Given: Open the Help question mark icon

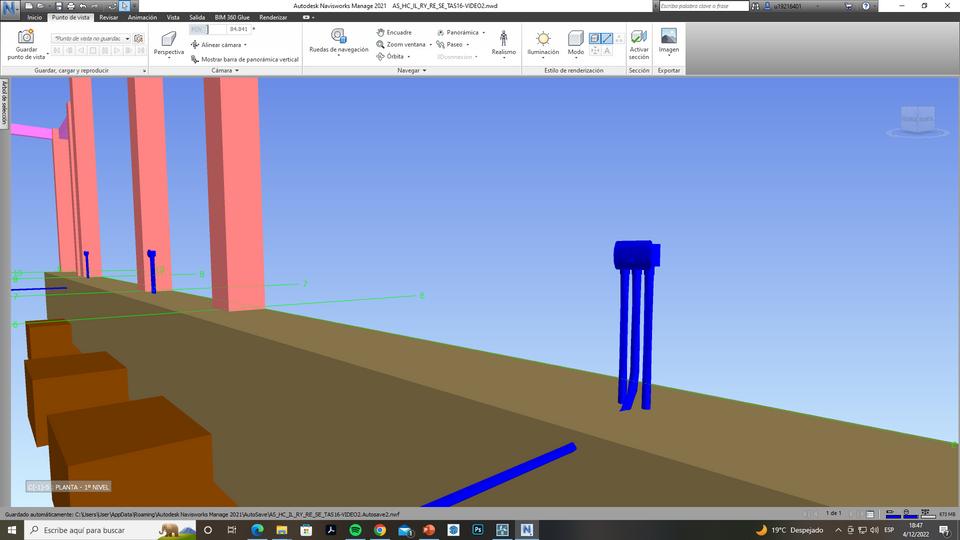Looking at the screenshot, I should 866,6.
